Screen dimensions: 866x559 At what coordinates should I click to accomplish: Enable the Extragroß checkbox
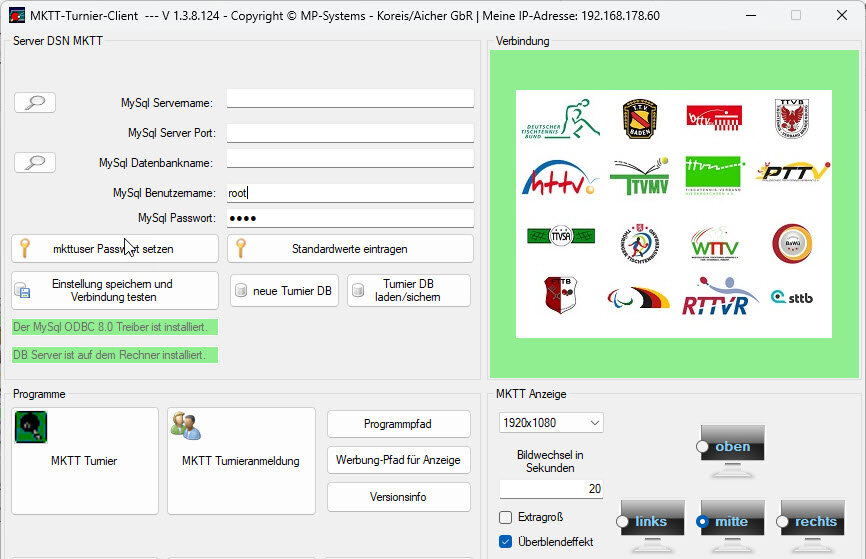(506, 518)
